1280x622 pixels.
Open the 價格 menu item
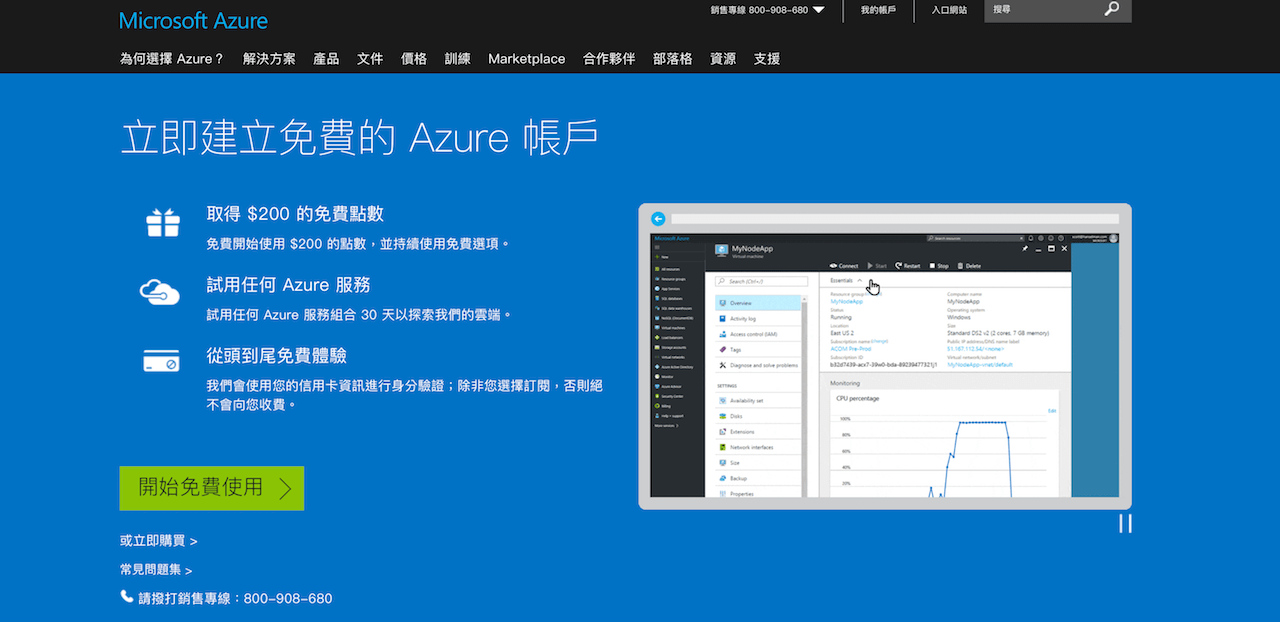414,59
